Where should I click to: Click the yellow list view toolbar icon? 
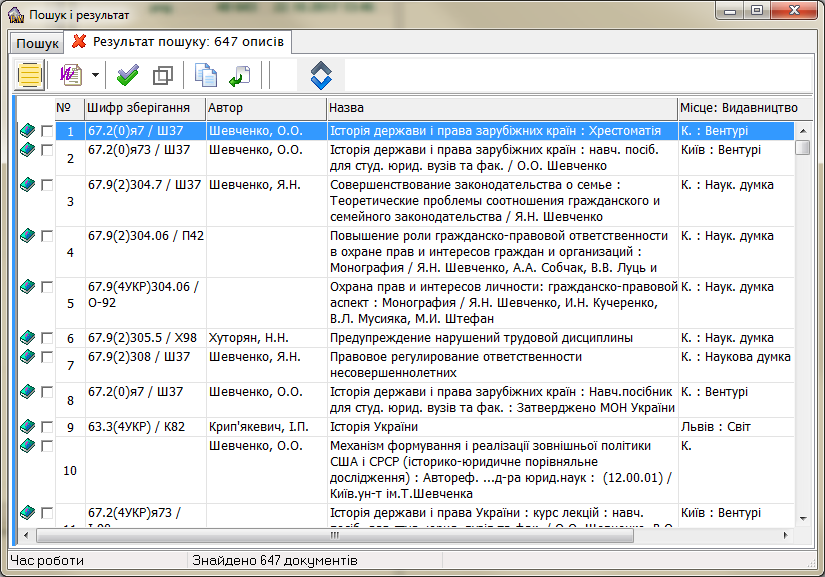point(30,76)
